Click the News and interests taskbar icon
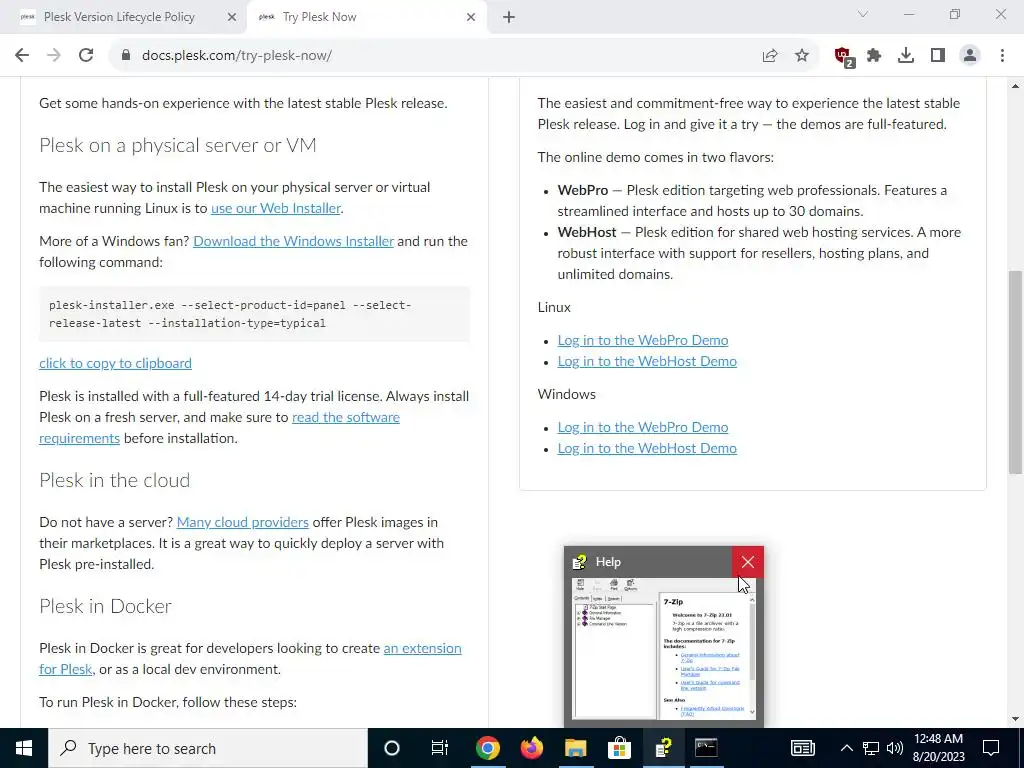The image size is (1024, 768). pyautogui.click(x=803, y=748)
